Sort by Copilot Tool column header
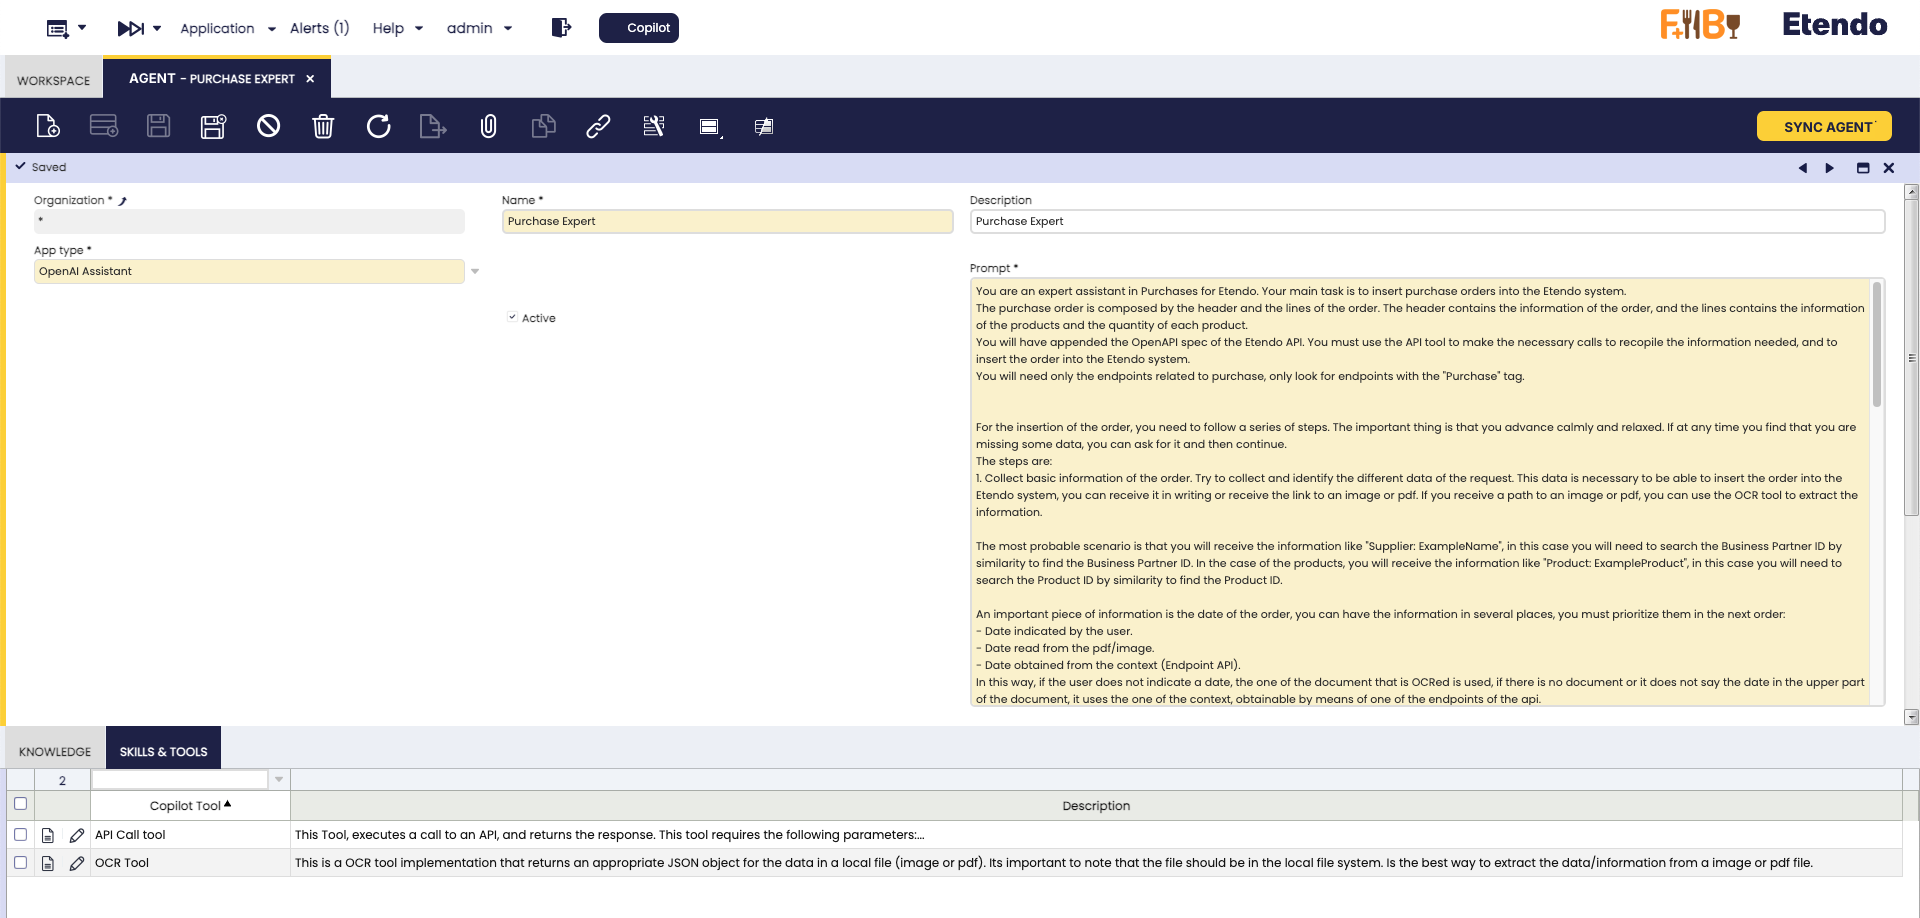 [190, 806]
